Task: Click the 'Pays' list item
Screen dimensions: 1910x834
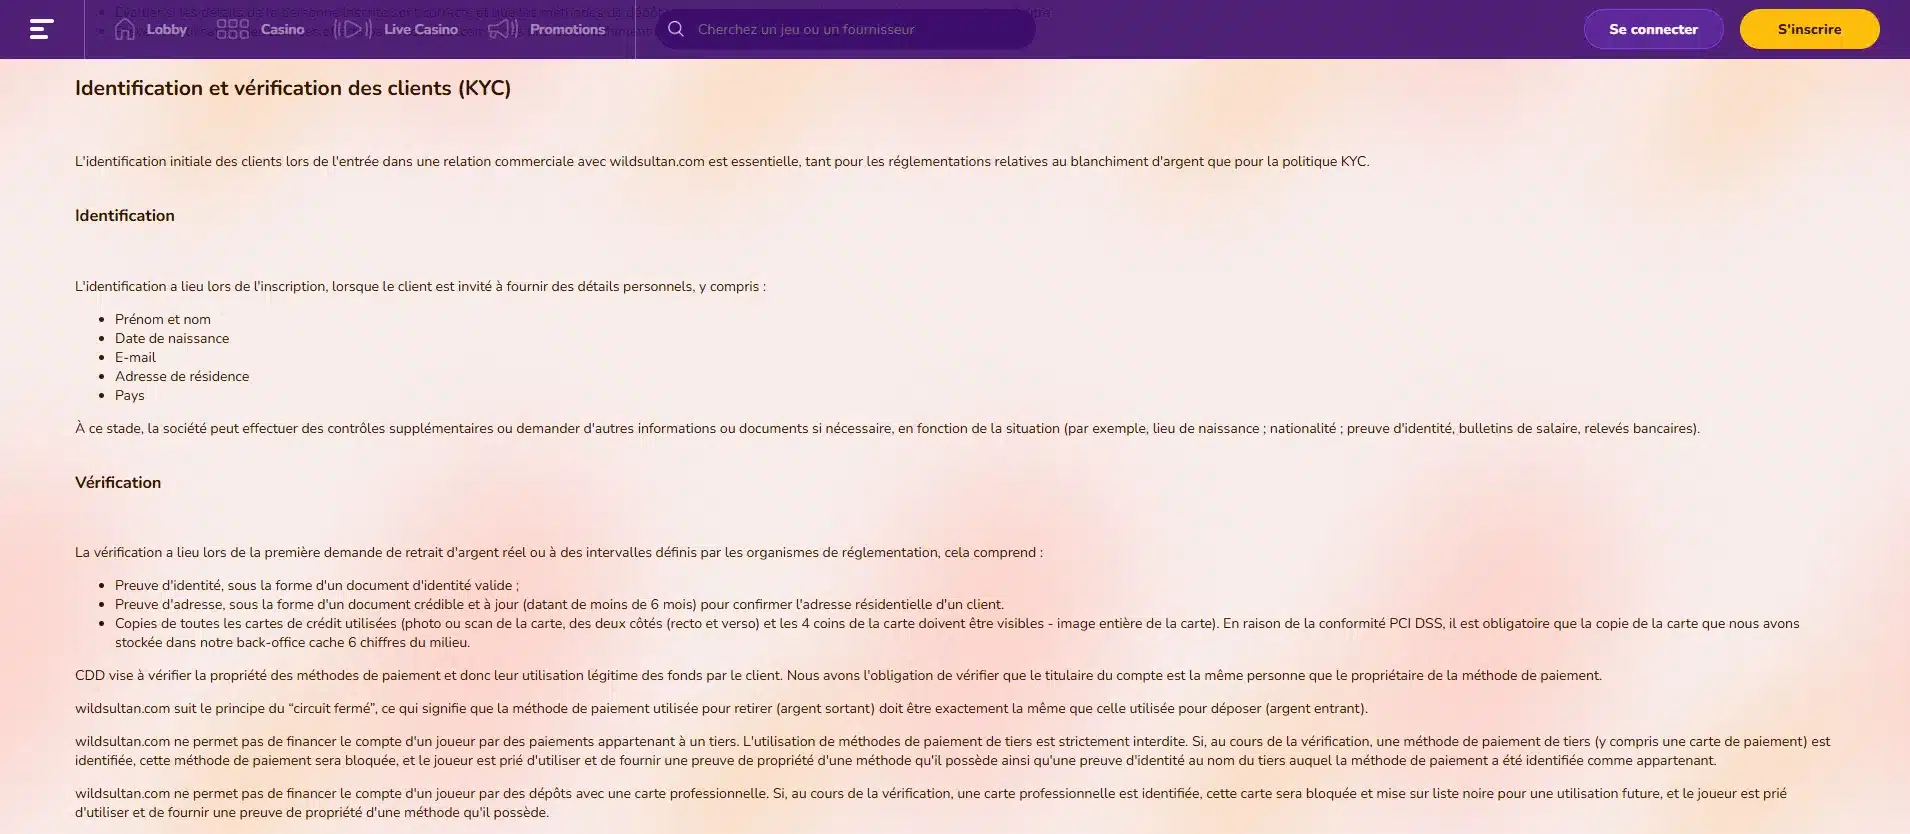Action: point(130,395)
